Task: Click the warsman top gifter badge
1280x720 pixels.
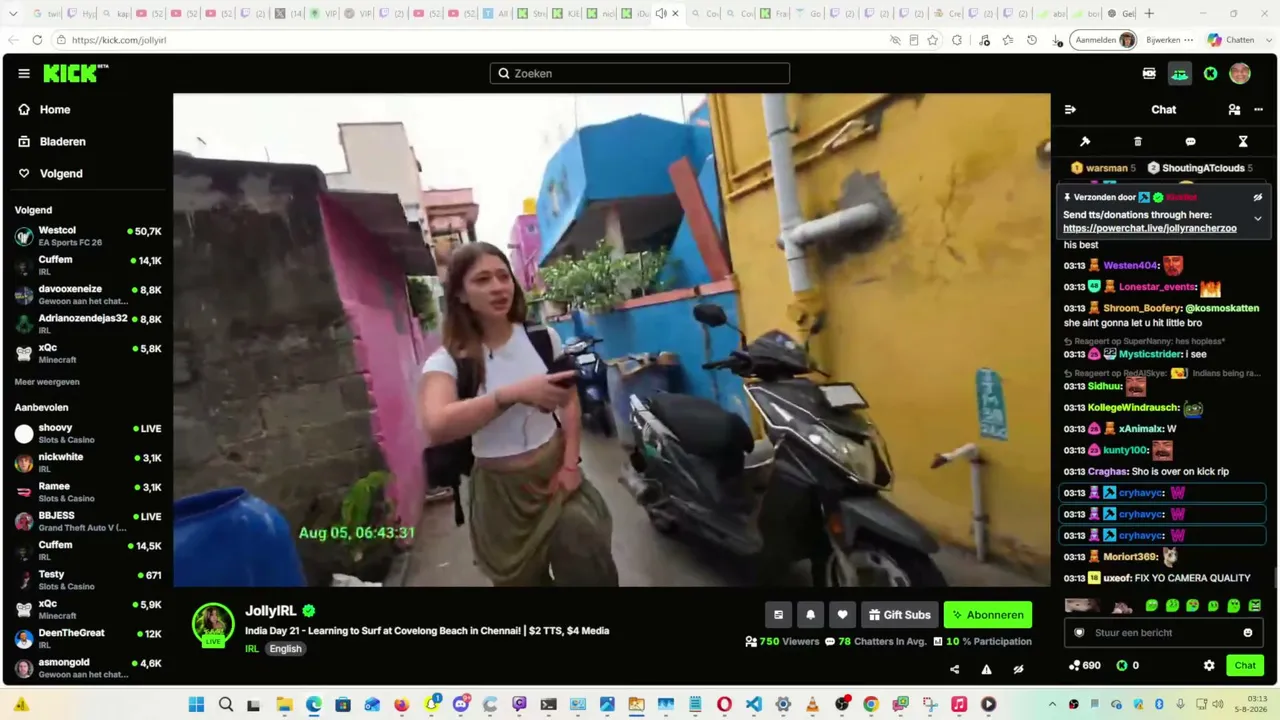Action: pos(1103,168)
